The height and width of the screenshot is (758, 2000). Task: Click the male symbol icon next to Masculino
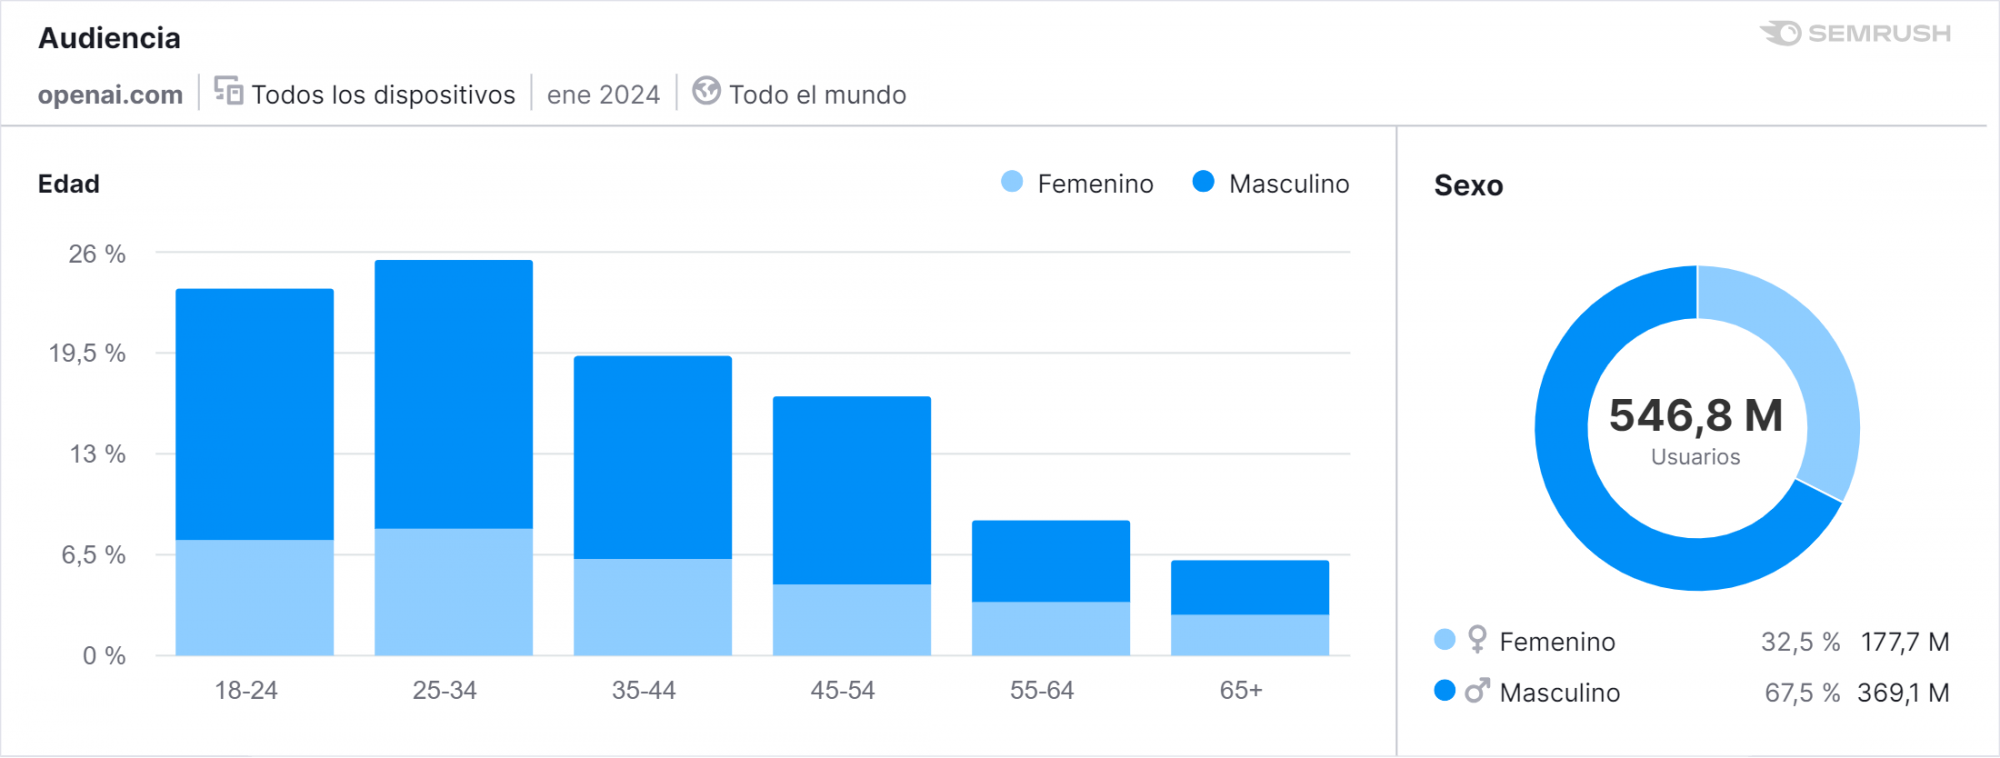(1477, 691)
